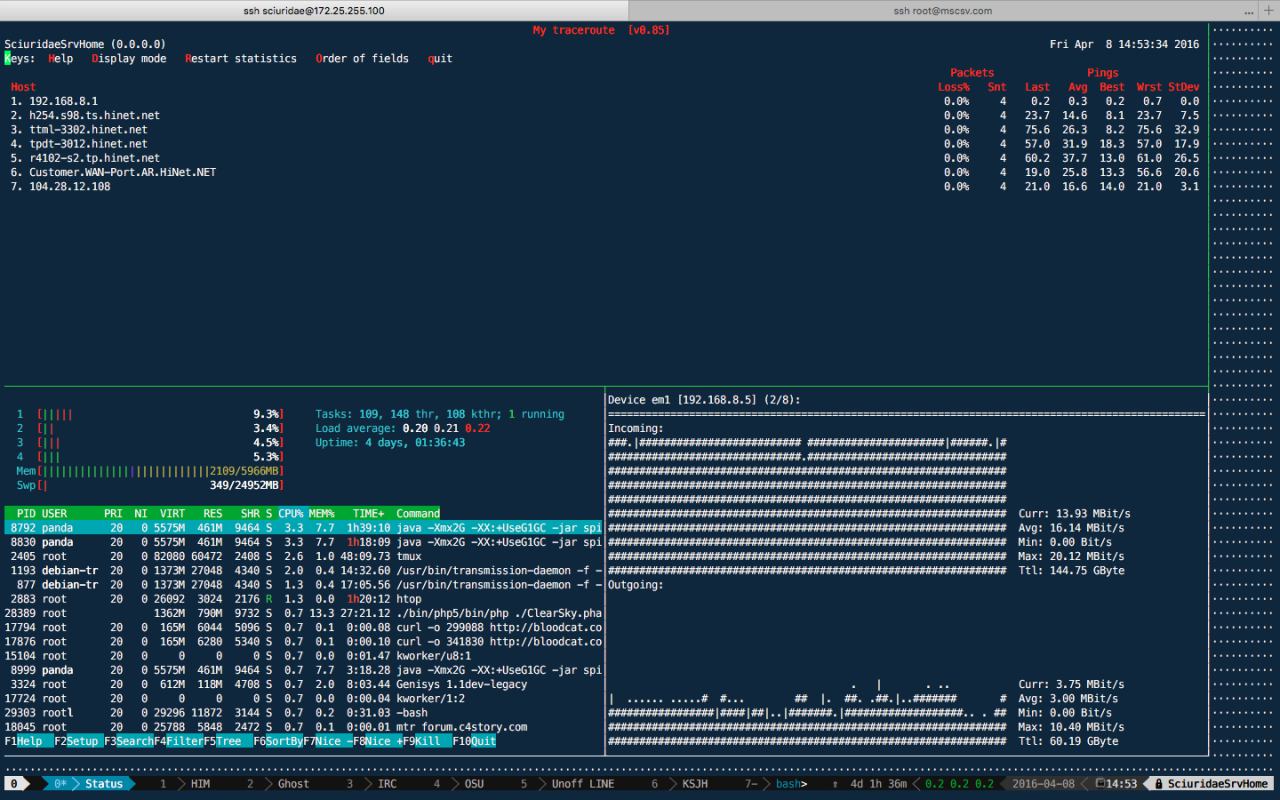
Task: Select htop process row PID 8830
Action: click(x=303, y=542)
